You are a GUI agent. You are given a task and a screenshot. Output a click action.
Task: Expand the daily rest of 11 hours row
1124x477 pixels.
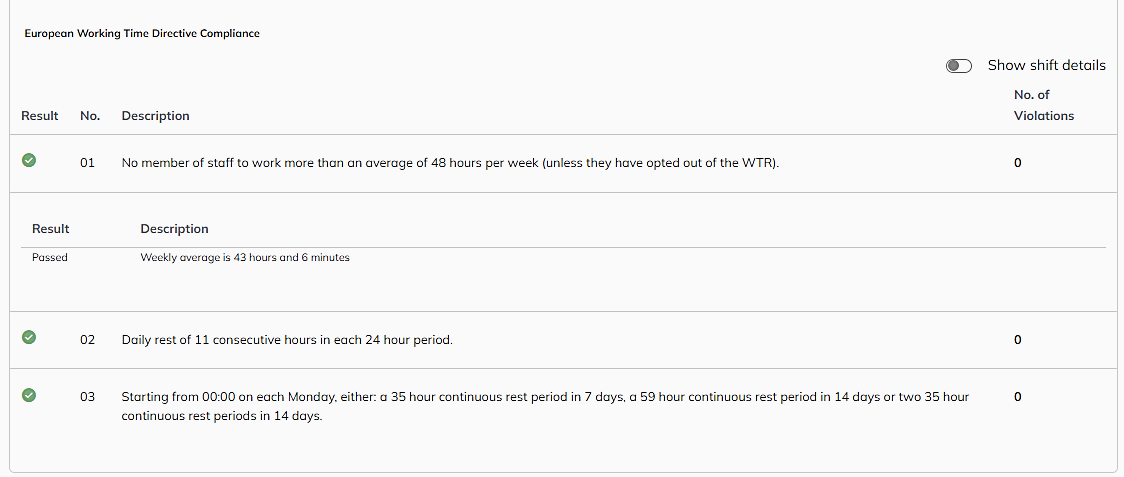pyautogui.click(x=562, y=339)
